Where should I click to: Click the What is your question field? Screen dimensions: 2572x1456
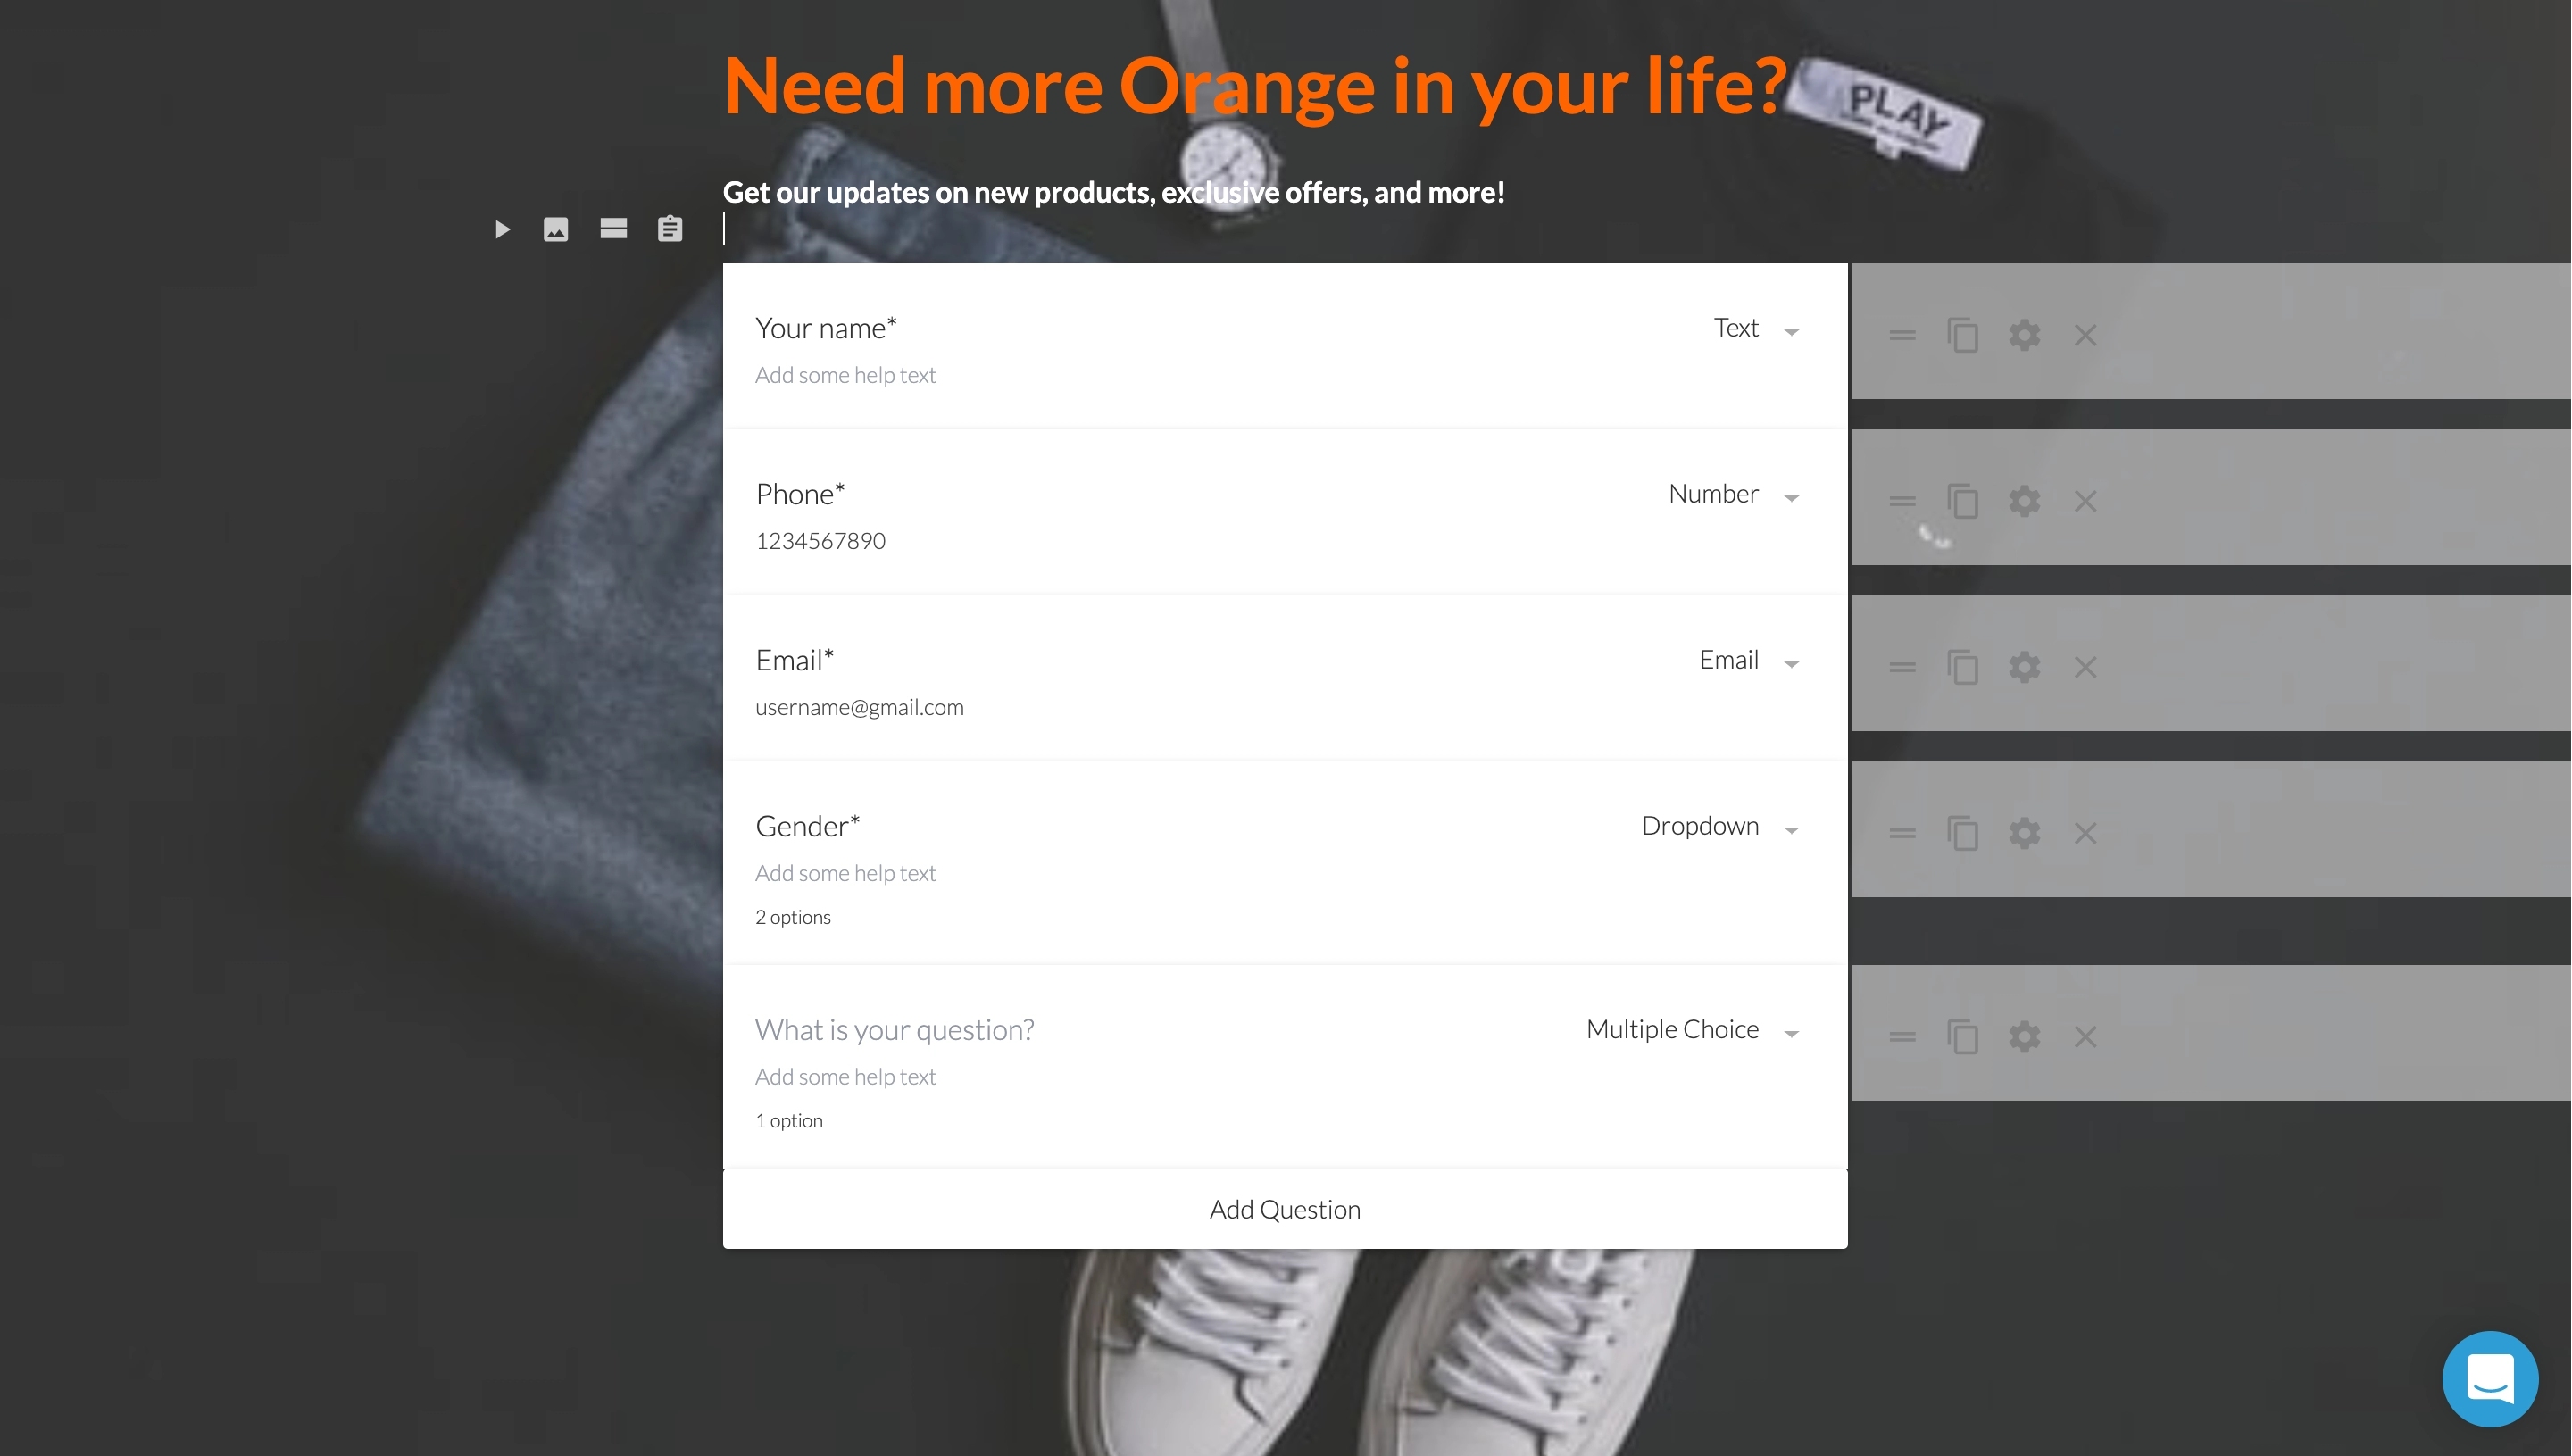(x=895, y=1030)
